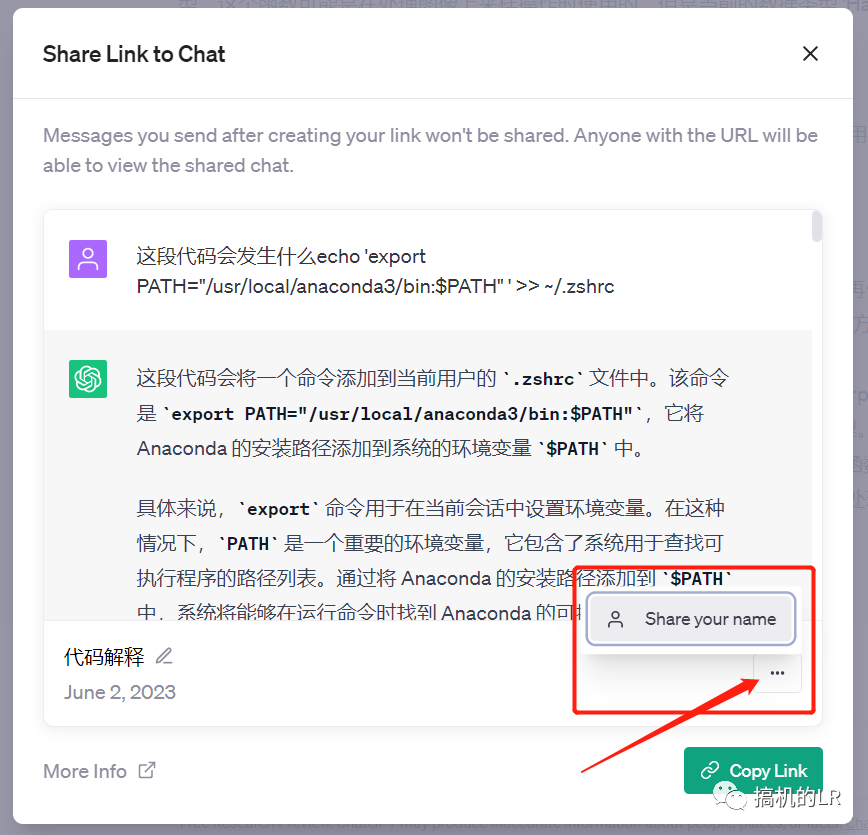Click the person icon beside Share your name
Viewport: 868px width, 835px height.
pyautogui.click(x=615, y=619)
